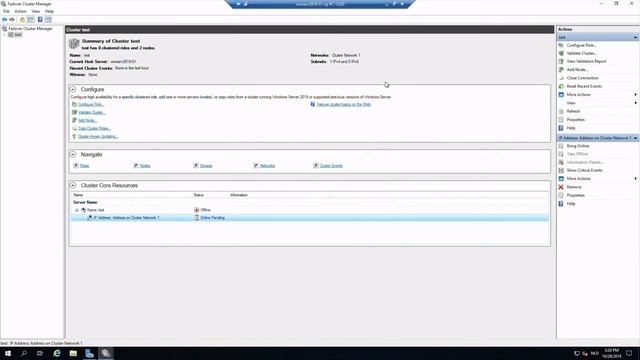Navigate to Roles via the Navigate link
Screen dimensions: 640x360
[x=84, y=166]
